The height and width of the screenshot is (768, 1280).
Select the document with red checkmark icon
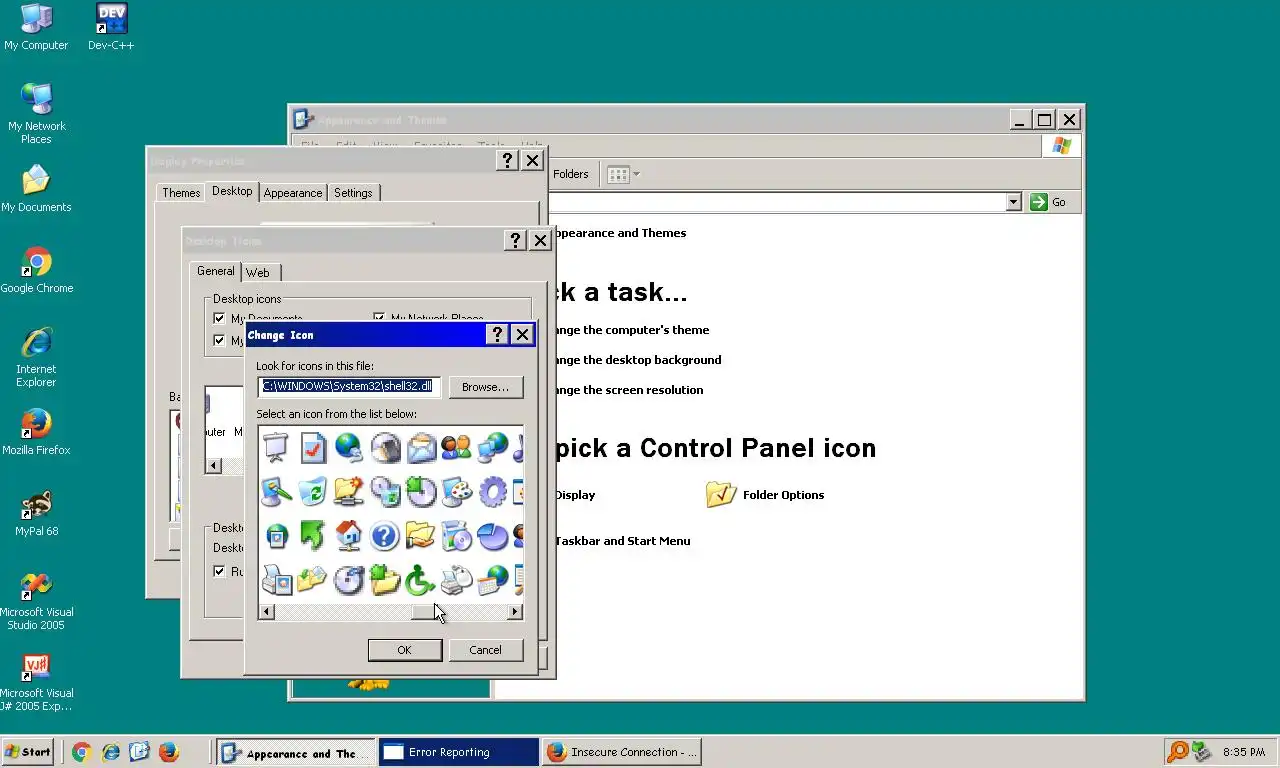click(313, 447)
